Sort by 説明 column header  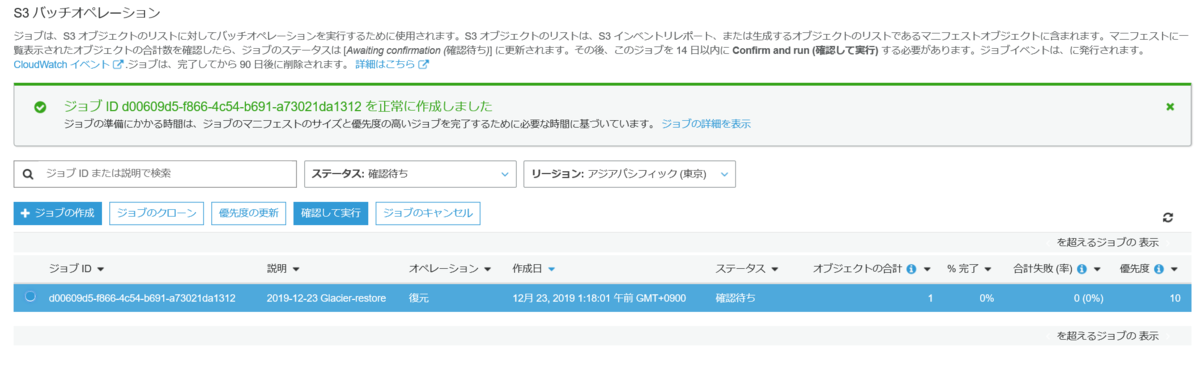[x=283, y=269]
